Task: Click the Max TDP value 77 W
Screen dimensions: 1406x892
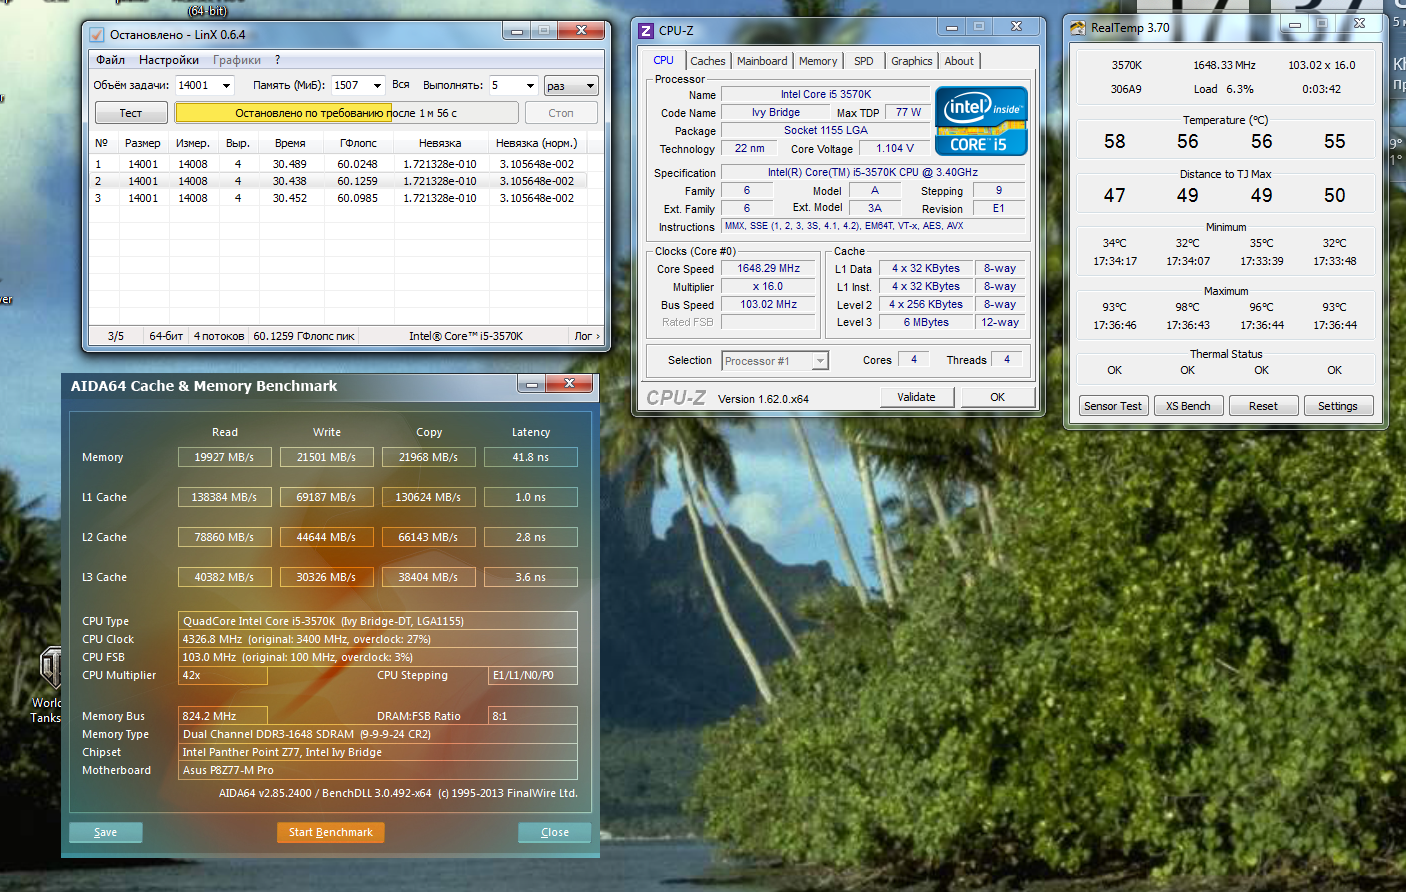Action: (909, 112)
